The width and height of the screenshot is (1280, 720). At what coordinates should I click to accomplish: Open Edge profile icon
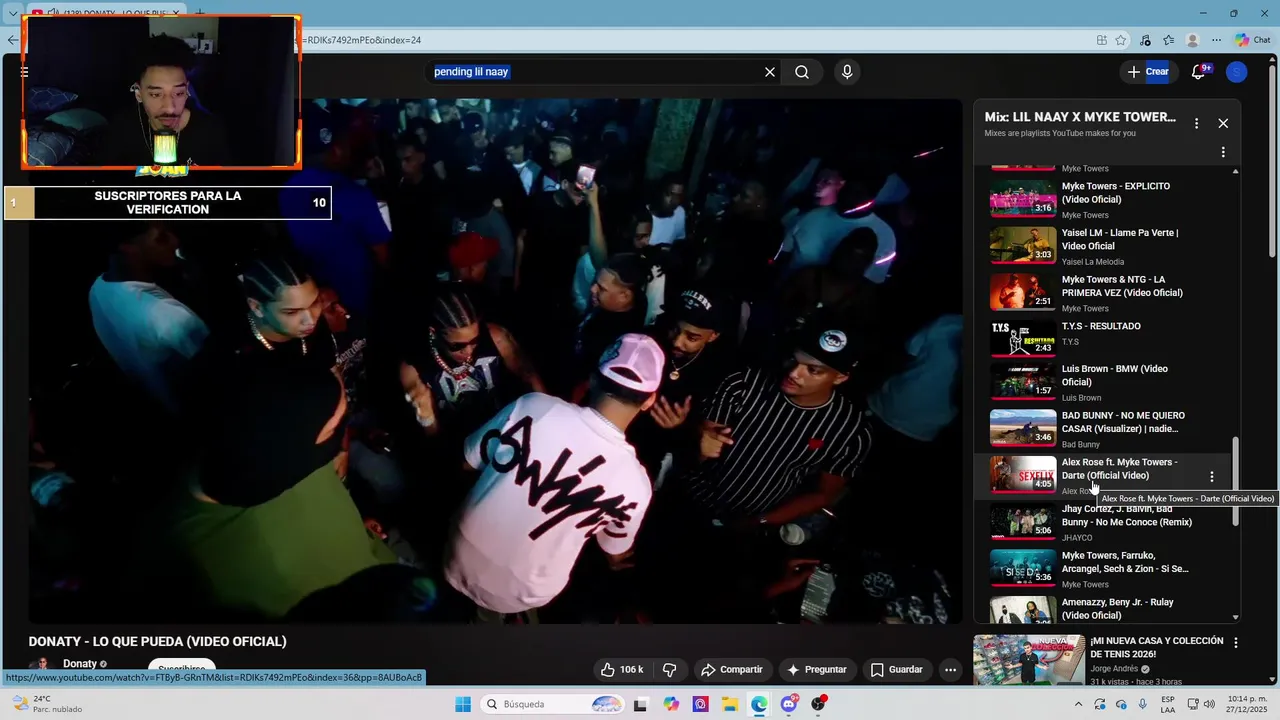coord(1192,40)
